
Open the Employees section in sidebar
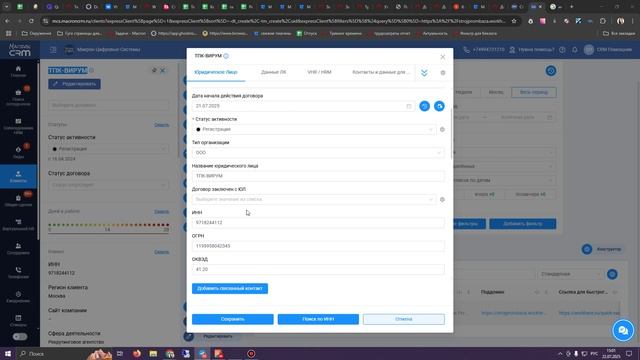[18, 249]
